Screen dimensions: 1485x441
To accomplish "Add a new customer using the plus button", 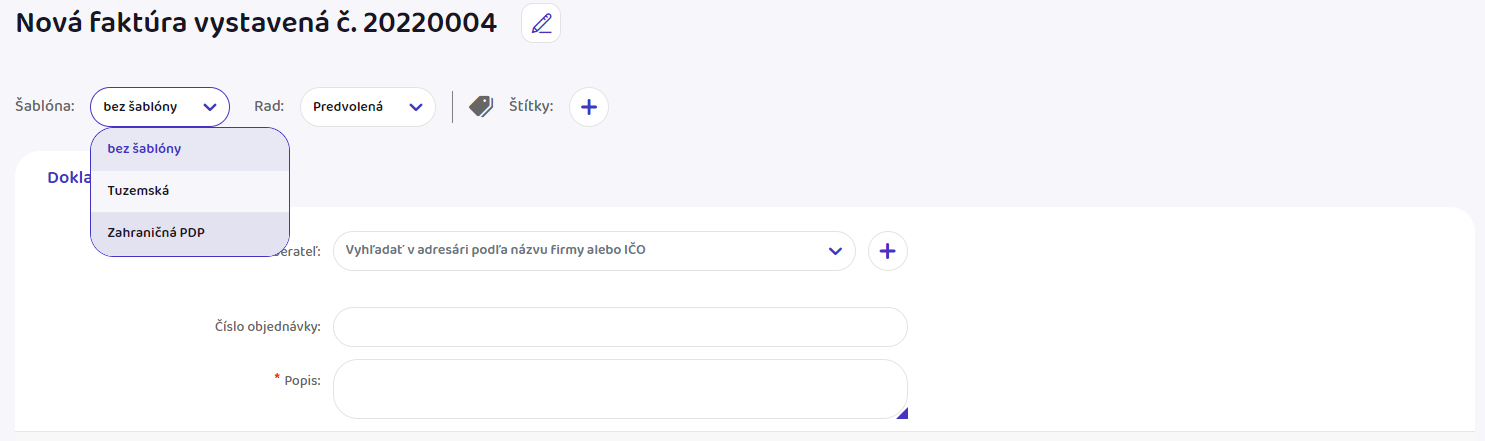I will point(888,251).
